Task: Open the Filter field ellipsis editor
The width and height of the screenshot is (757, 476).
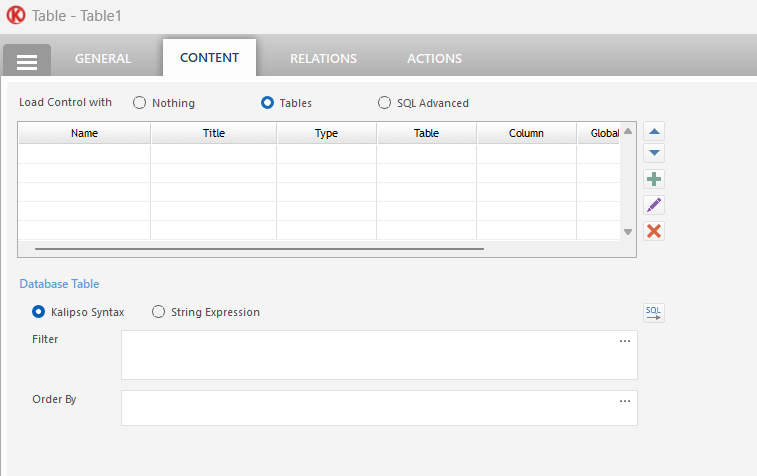Action: point(625,341)
